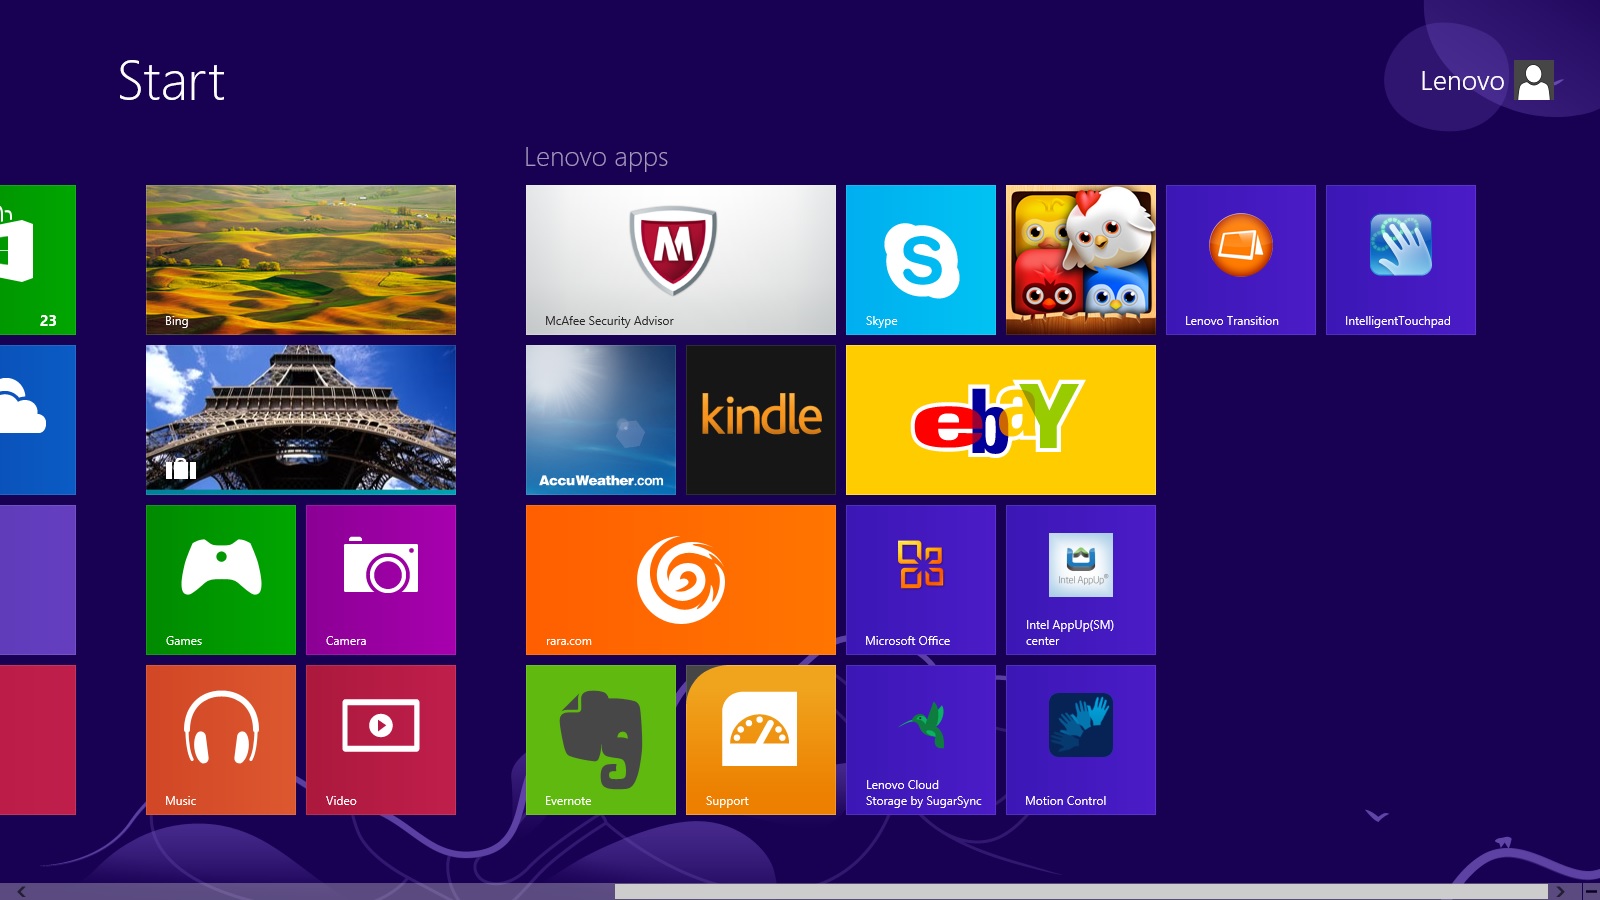The width and height of the screenshot is (1600, 900).
Task: Open the orange rara.com tile
Action: 681,580
